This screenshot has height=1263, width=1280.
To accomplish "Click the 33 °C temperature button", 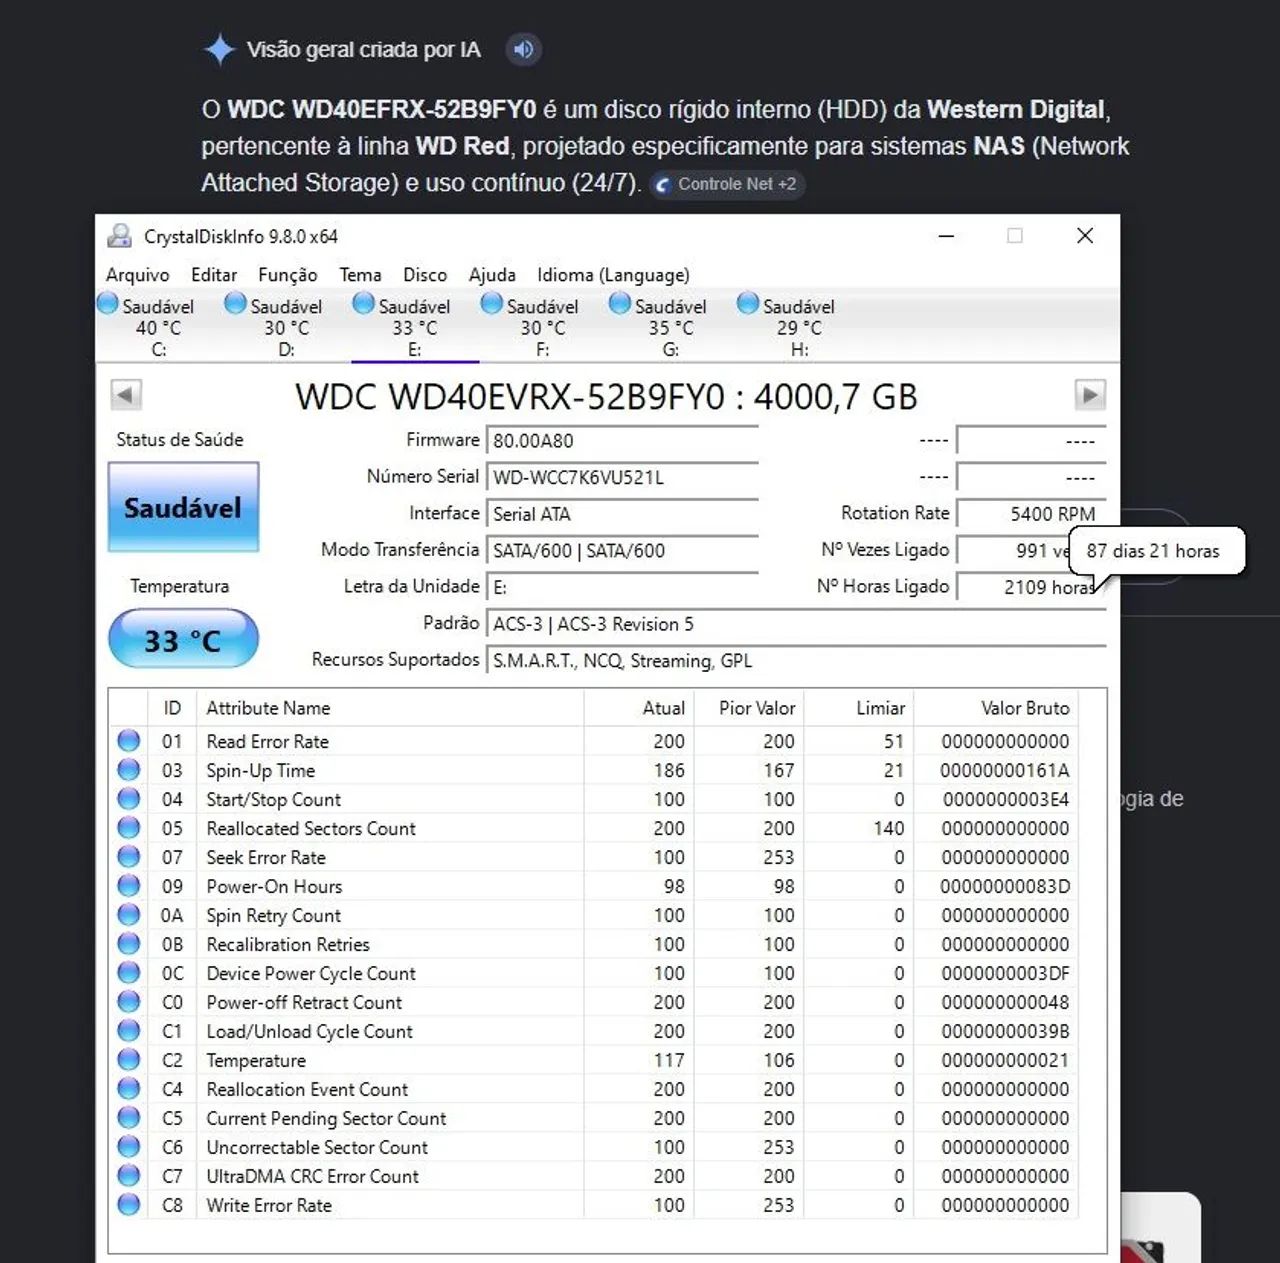I will (x=183, y=639).
